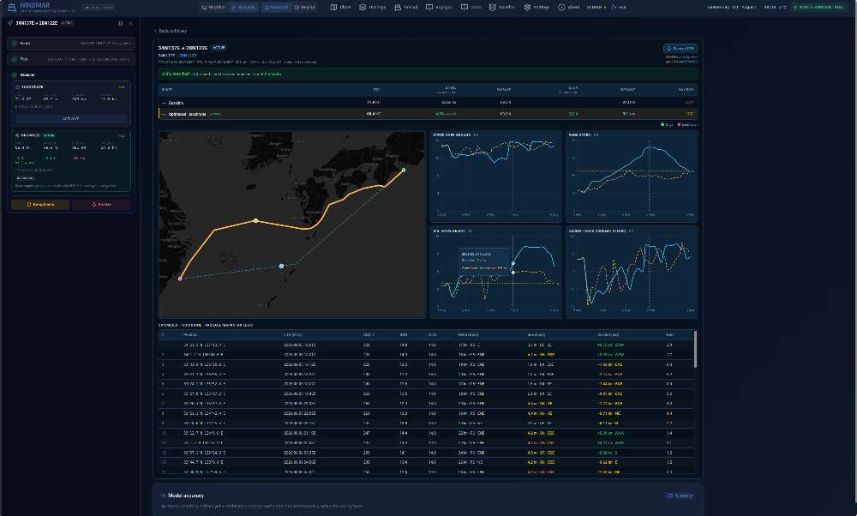Screen dimensions: 857x516
Task: Select the Optimized isochrone row in comparison table
Action: coord(427,114)
